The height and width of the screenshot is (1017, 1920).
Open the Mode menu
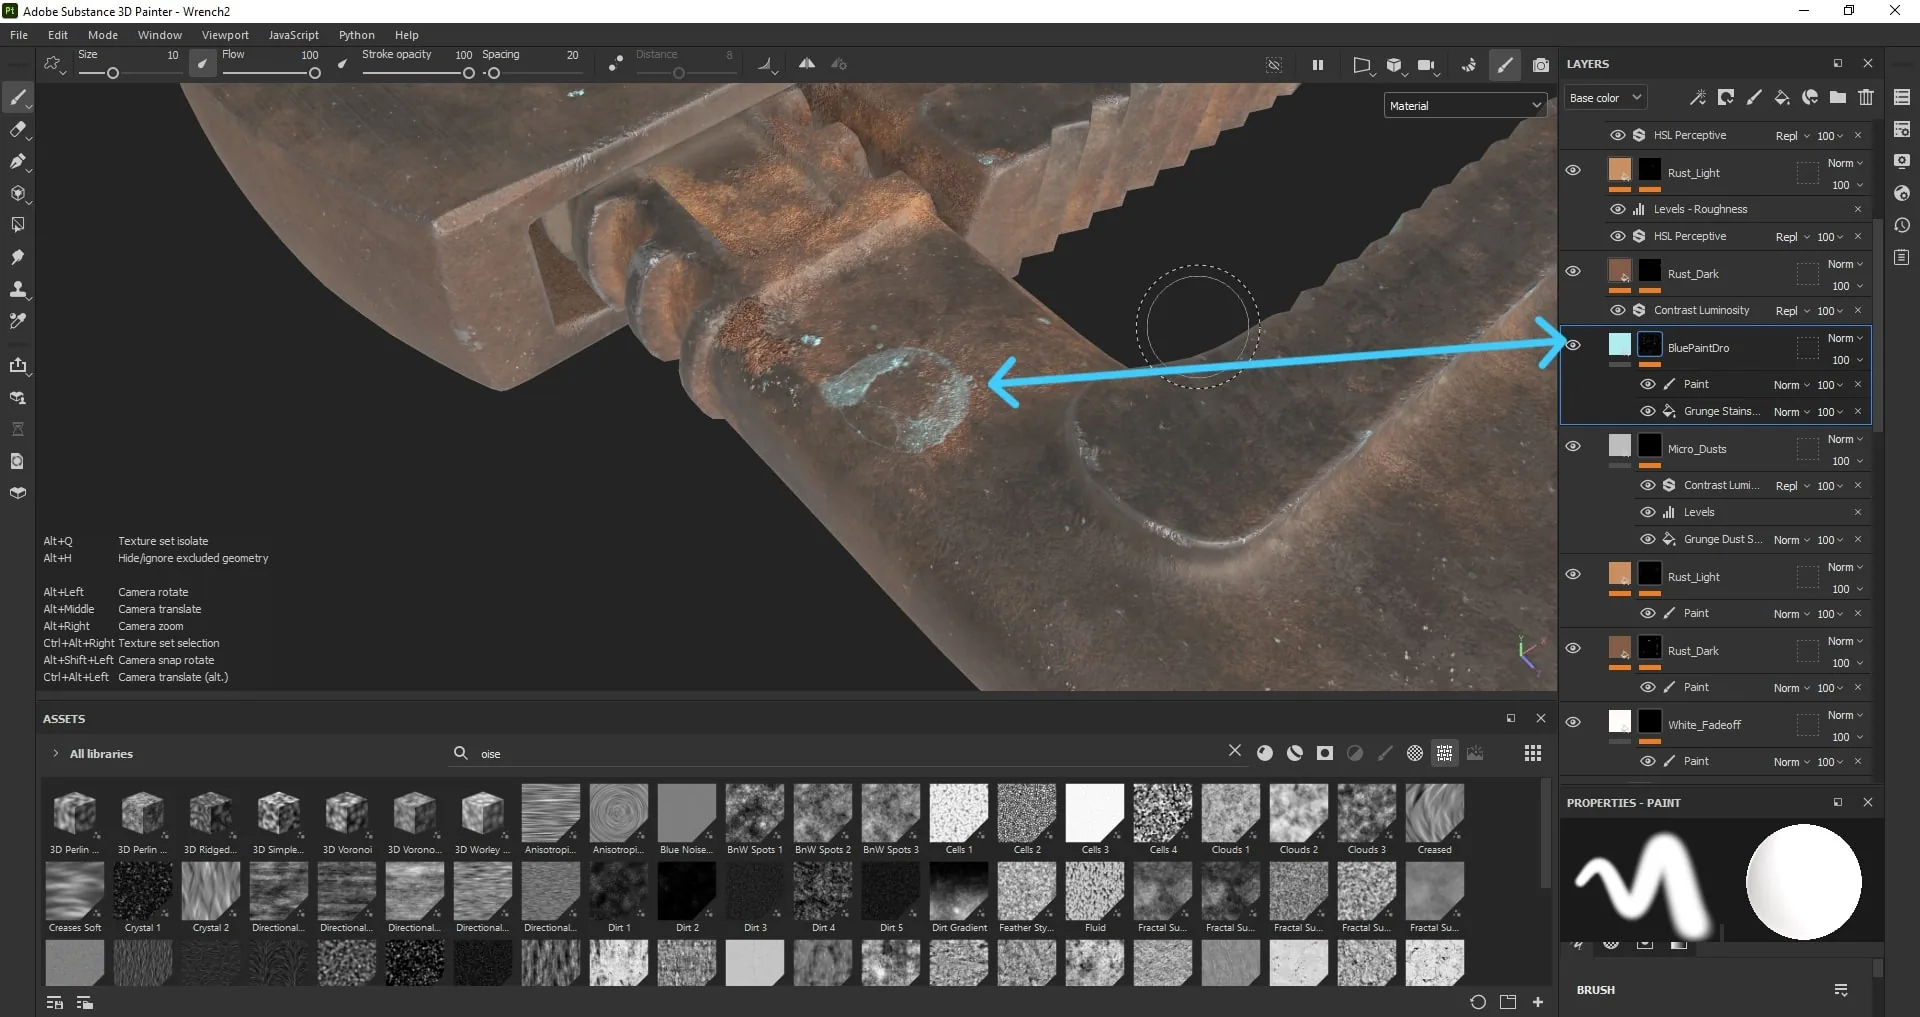[x=103, y=35]
